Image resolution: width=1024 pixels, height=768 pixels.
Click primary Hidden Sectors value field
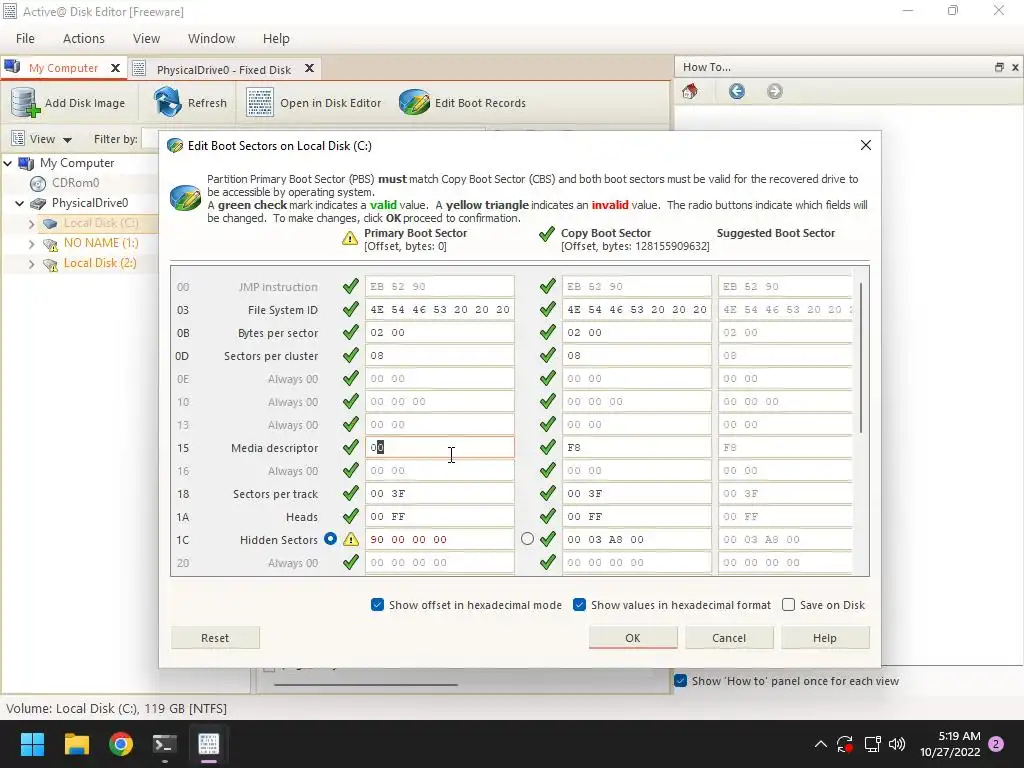[x=440, y=539]
